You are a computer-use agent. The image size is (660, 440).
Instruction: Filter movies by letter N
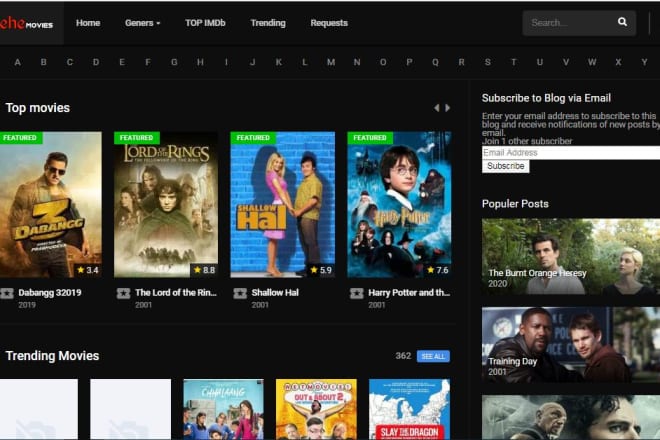pos(357,62)
